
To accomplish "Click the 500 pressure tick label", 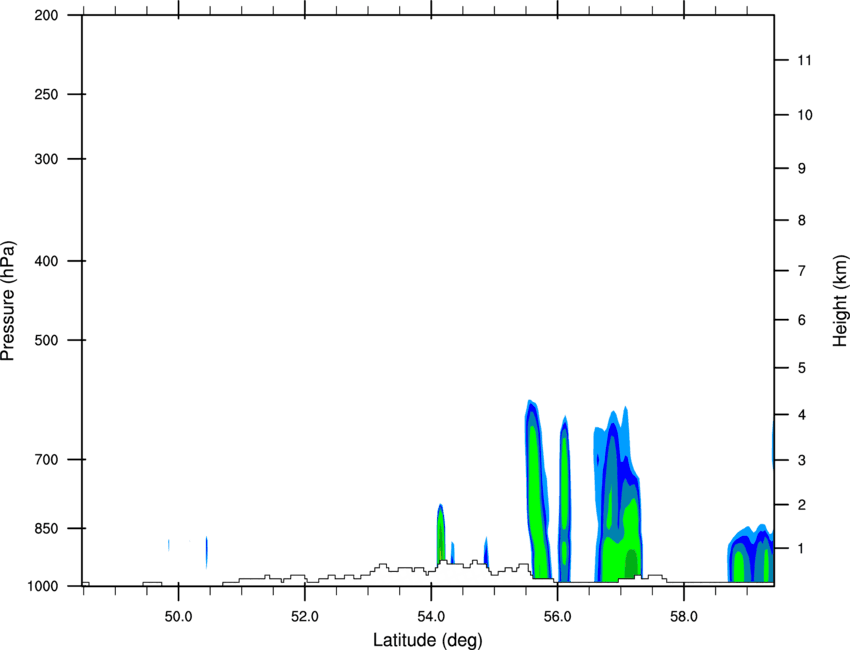I will click(x=47, y=340).
